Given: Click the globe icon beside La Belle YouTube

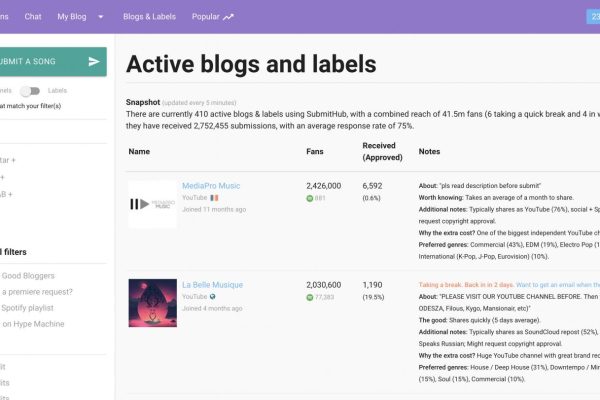Looking at the screenshot, I should coord(213,297).
